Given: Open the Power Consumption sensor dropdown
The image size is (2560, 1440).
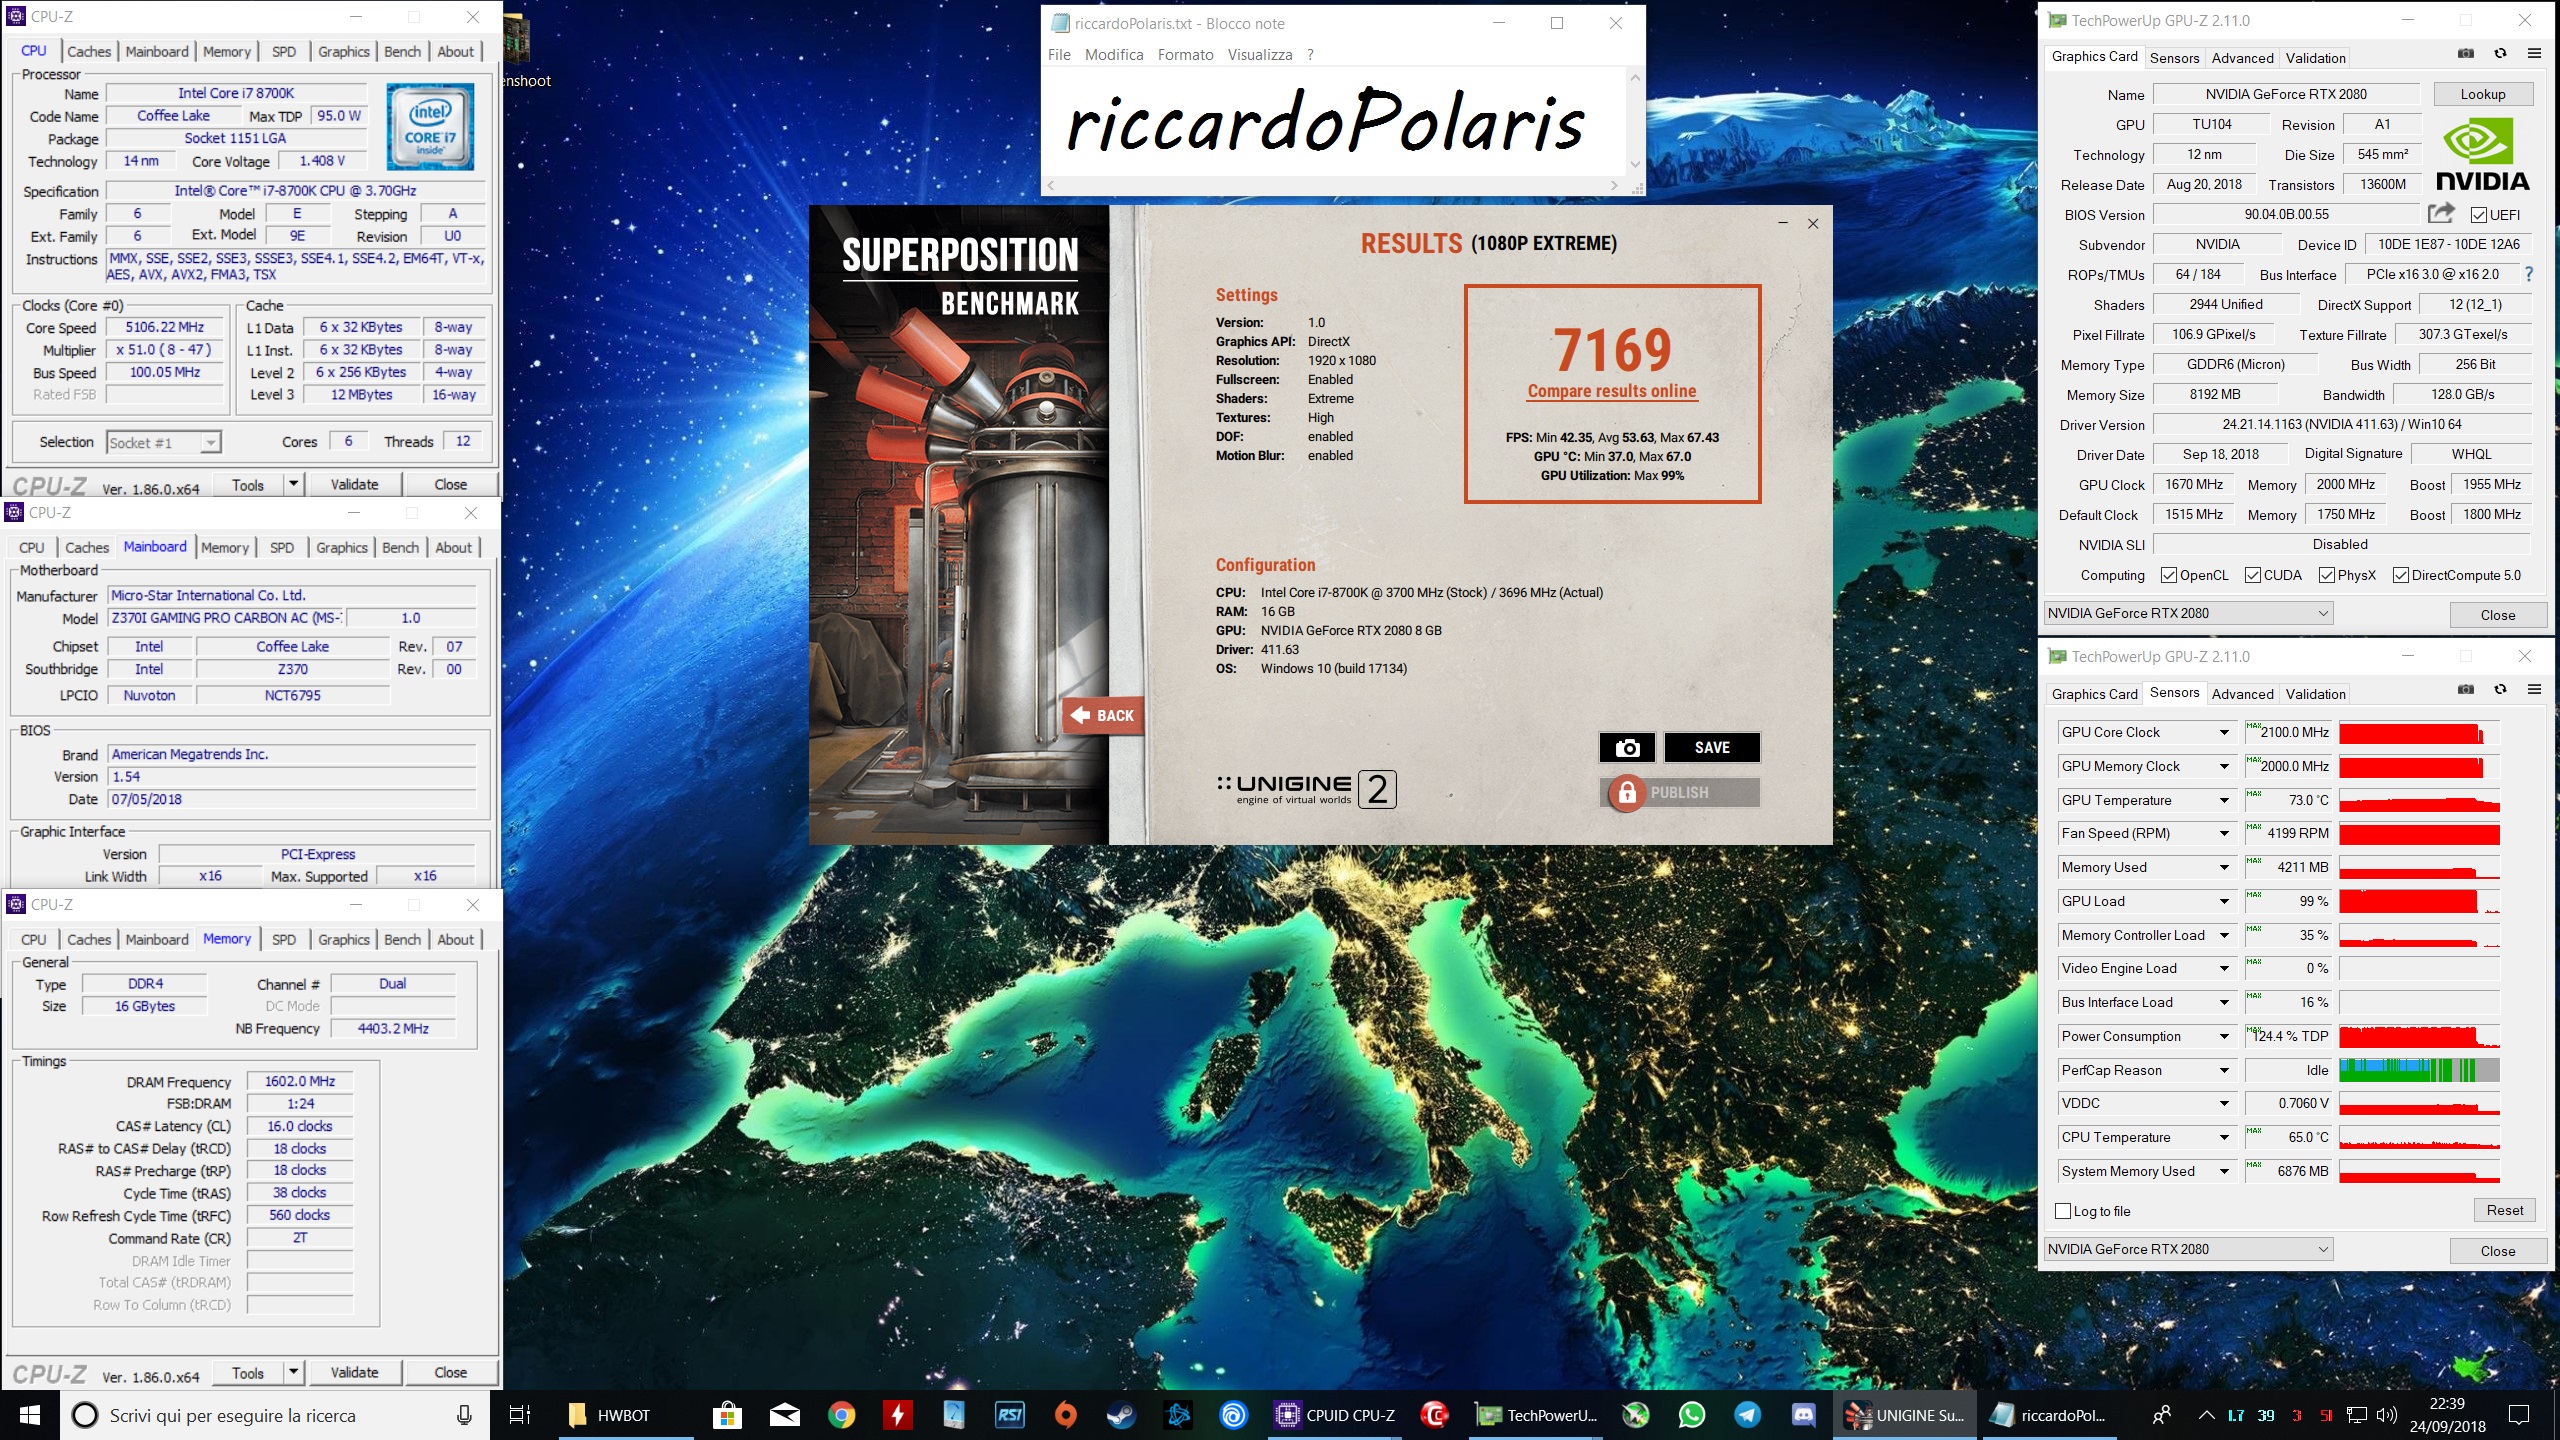Looking at the screenshot, I should tap(2224, 1037).
